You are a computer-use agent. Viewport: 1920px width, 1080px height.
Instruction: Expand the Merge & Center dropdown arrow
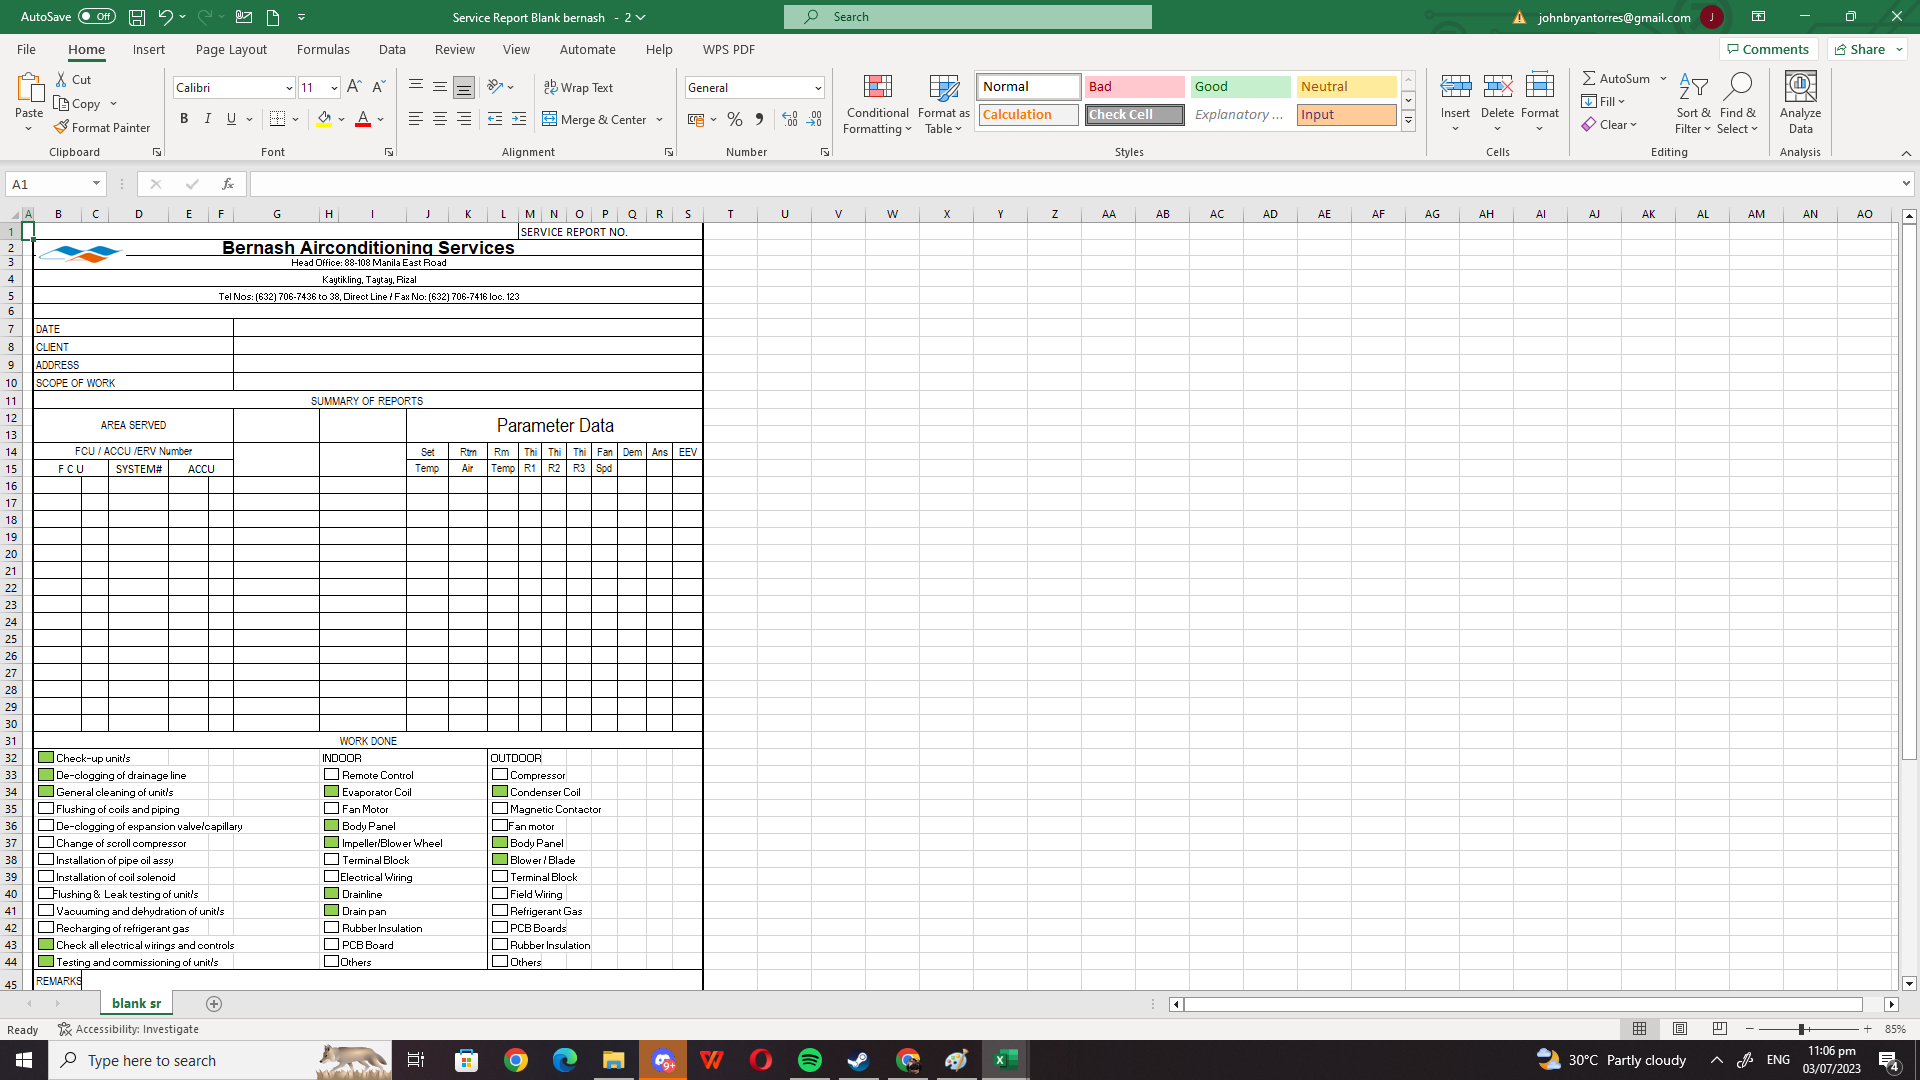660,120
